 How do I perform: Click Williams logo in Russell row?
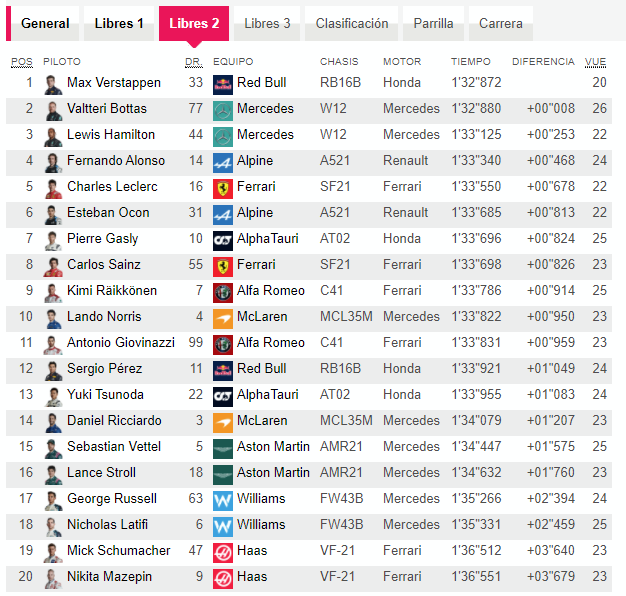point(223,500)
